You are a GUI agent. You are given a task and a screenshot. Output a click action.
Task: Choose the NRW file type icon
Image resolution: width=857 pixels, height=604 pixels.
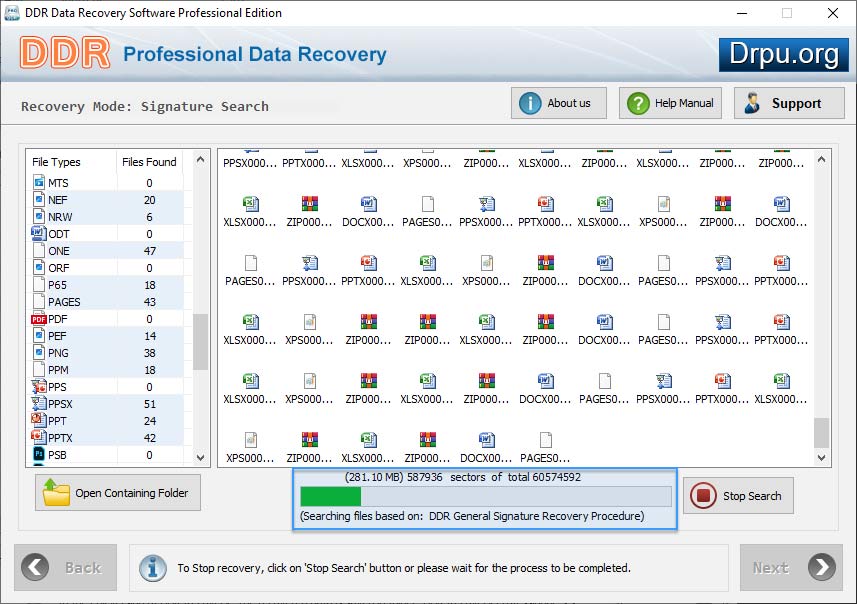[x=39, y=216]
